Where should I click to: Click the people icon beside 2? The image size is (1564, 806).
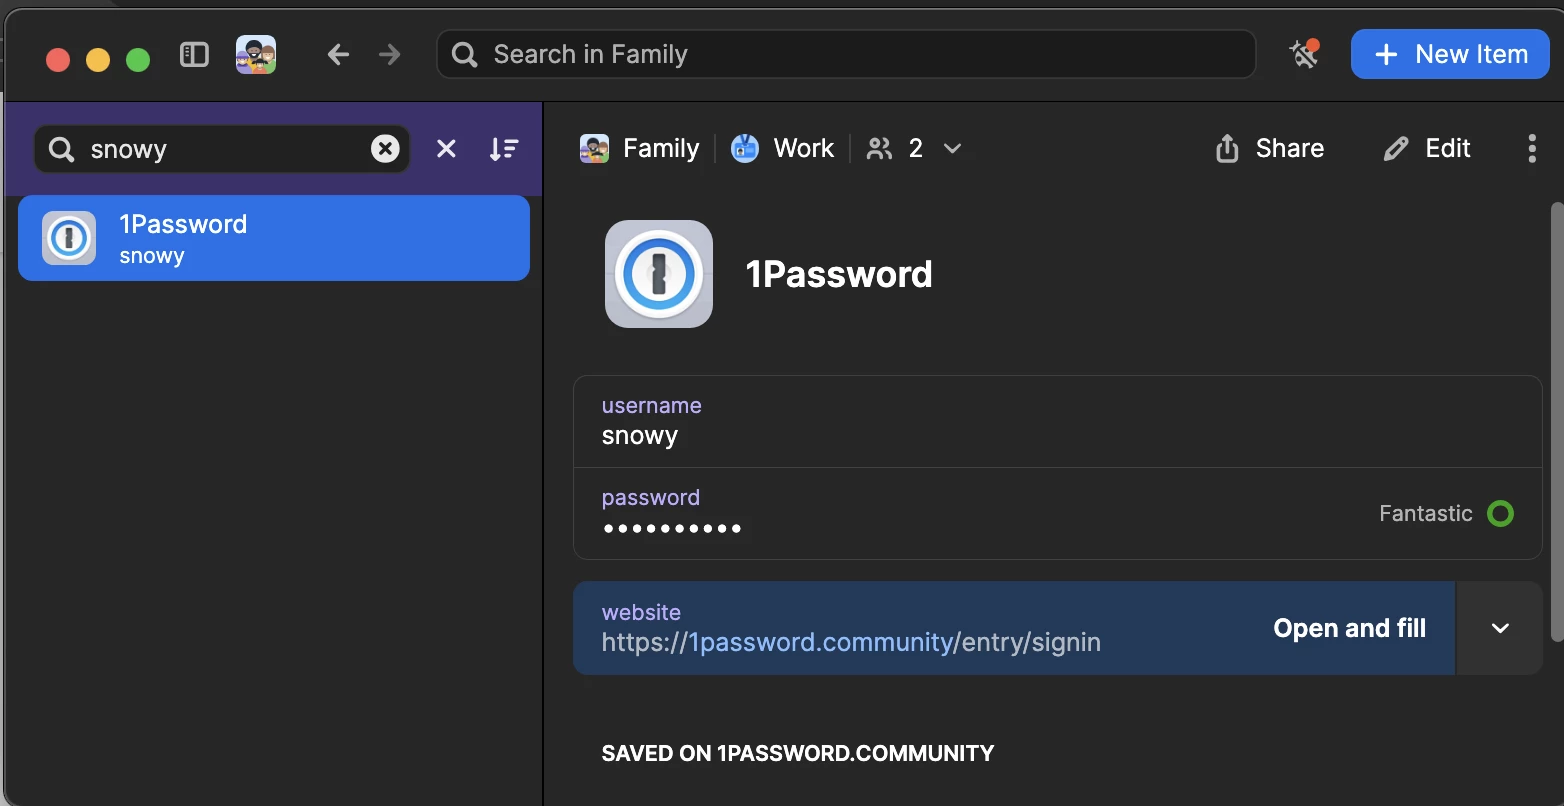(x=880, y=149)
